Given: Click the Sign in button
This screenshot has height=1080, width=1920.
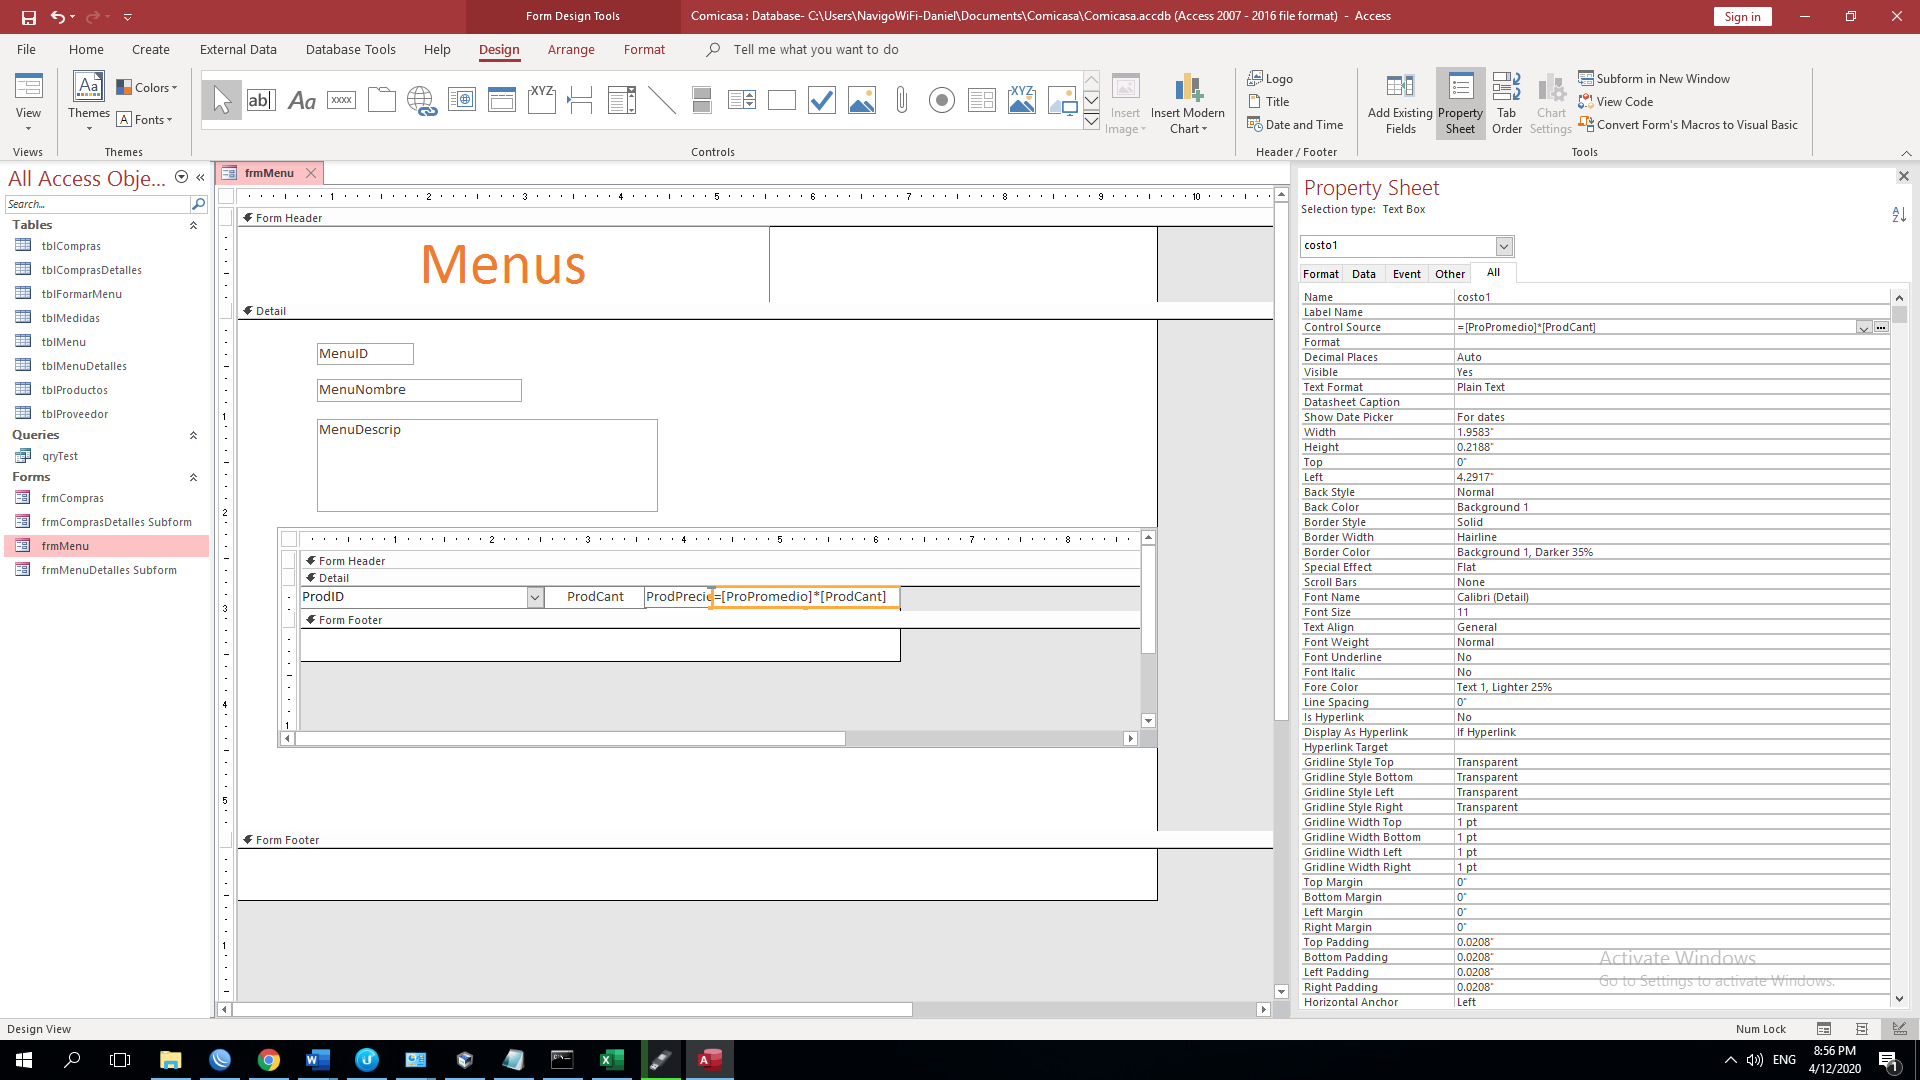Looking at the screenshot, I should (x=1742, y=17).
